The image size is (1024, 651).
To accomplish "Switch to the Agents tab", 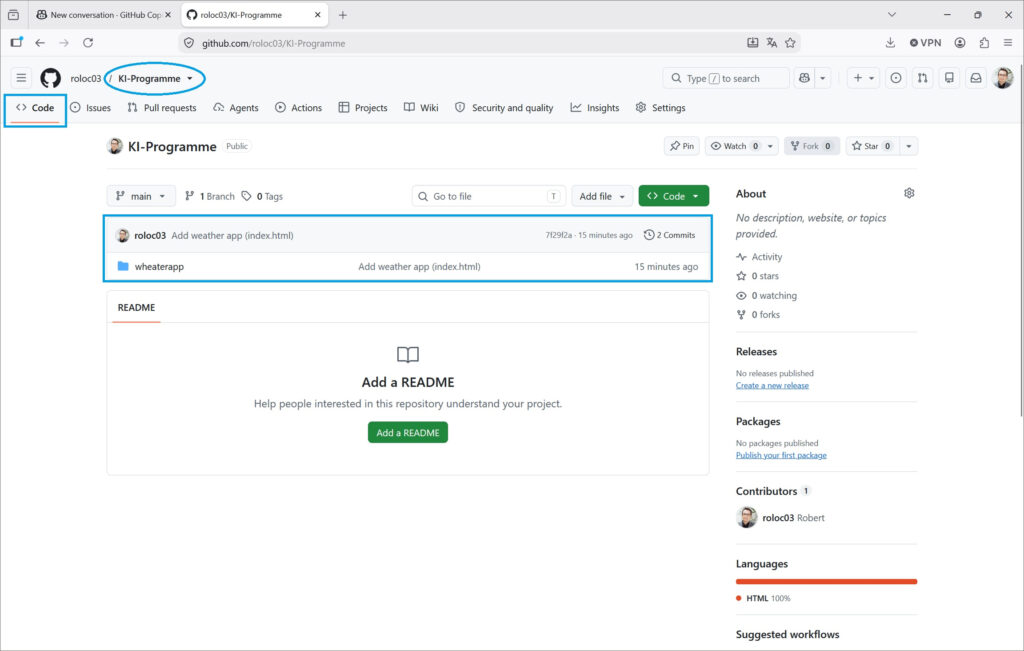I will [x=236, y=108].
